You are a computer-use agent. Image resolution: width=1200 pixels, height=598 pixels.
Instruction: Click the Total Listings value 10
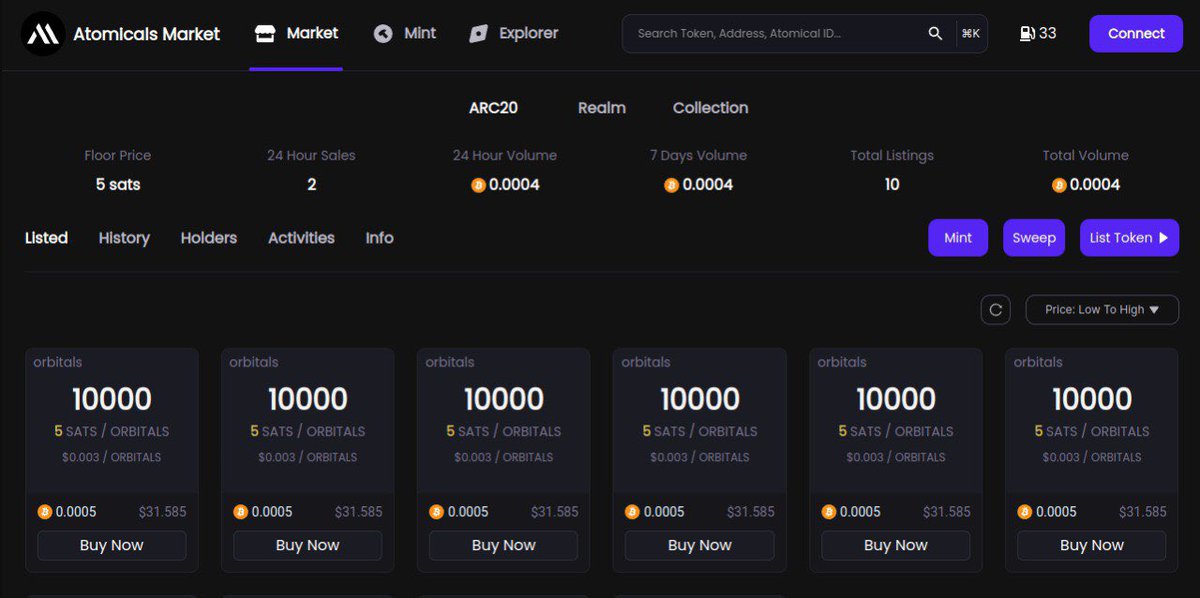click(x=892, y=185)
